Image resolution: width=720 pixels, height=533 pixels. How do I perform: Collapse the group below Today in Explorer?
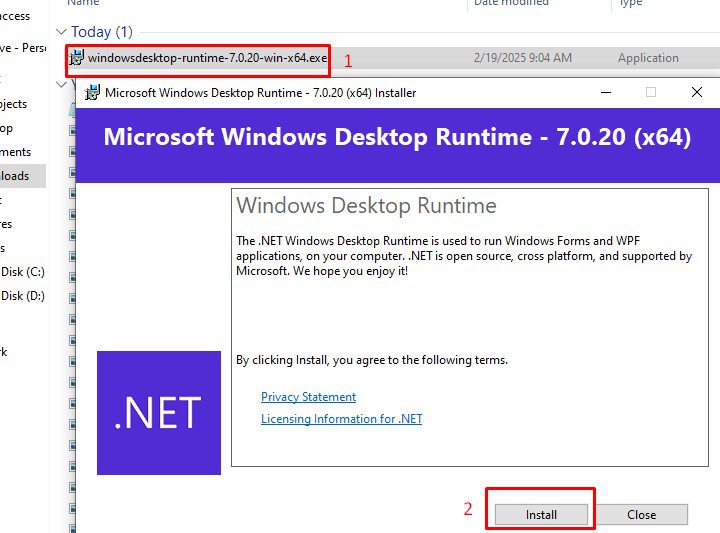point(61,84)
